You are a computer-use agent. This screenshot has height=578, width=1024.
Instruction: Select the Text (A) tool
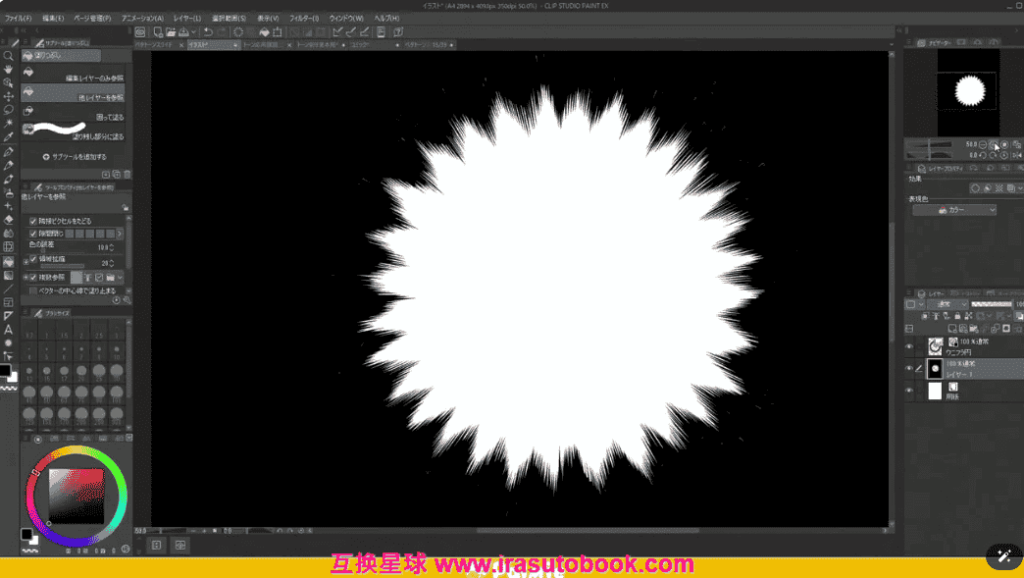click(x=8, y=329)
